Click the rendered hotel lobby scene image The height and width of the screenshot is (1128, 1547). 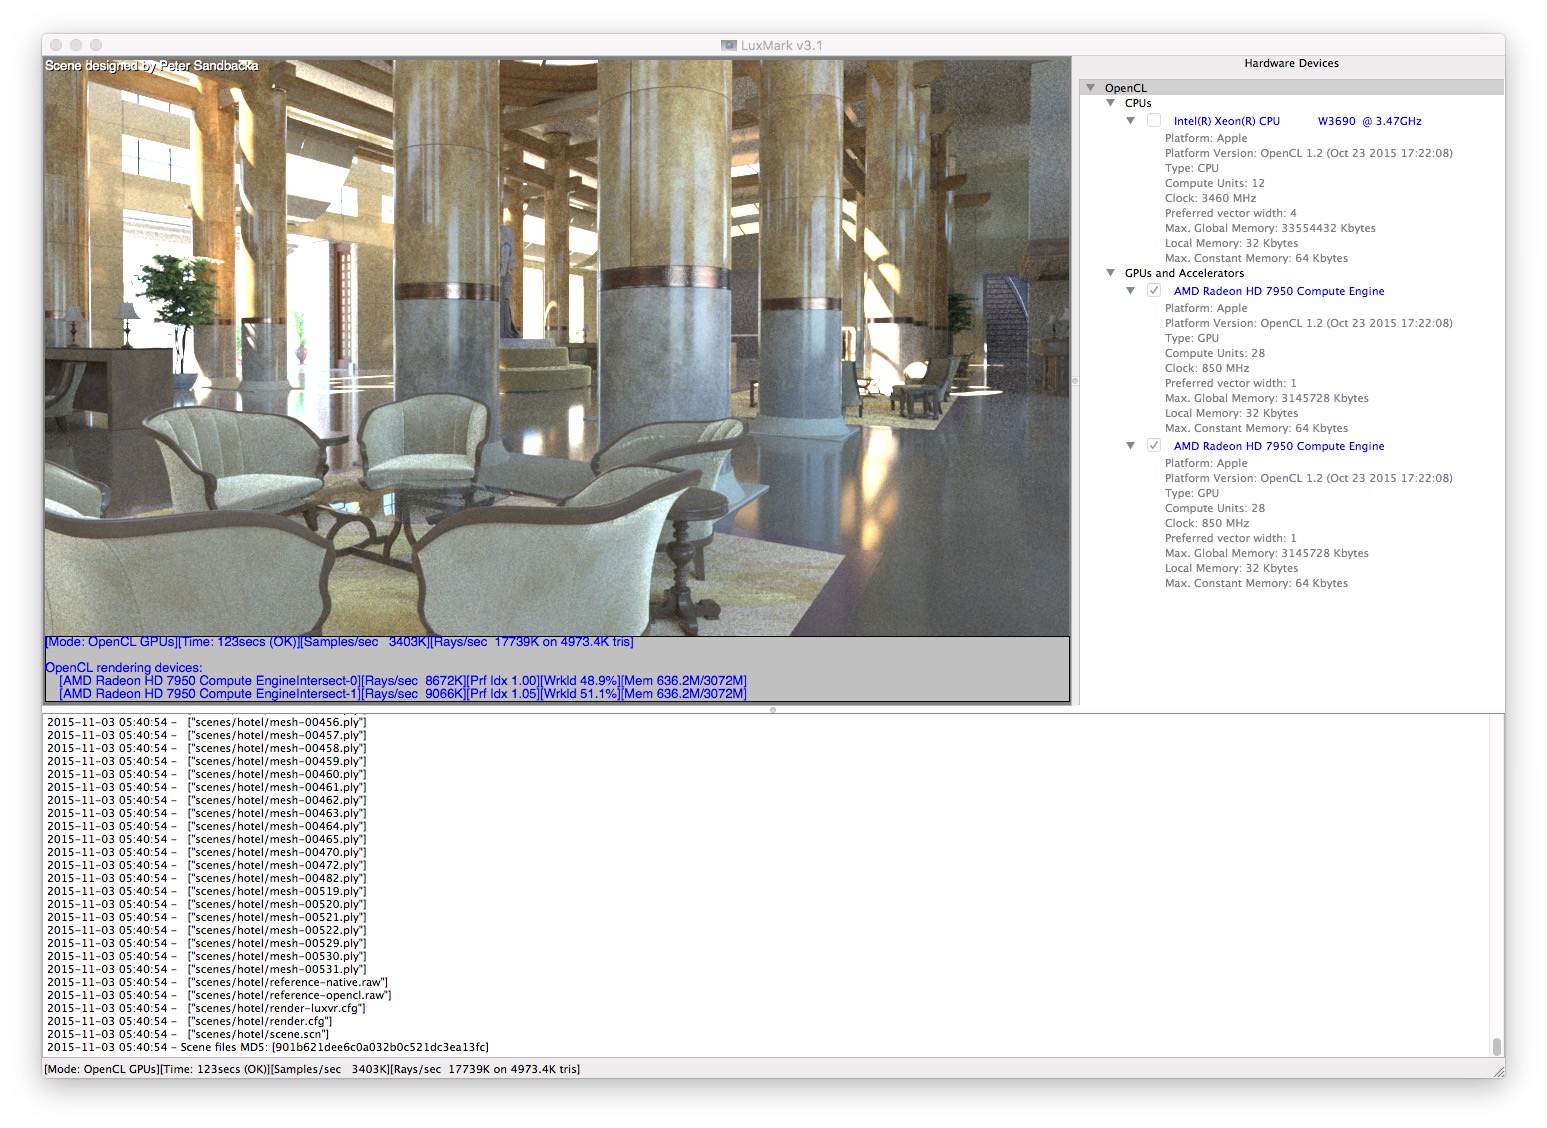[556, 346]
